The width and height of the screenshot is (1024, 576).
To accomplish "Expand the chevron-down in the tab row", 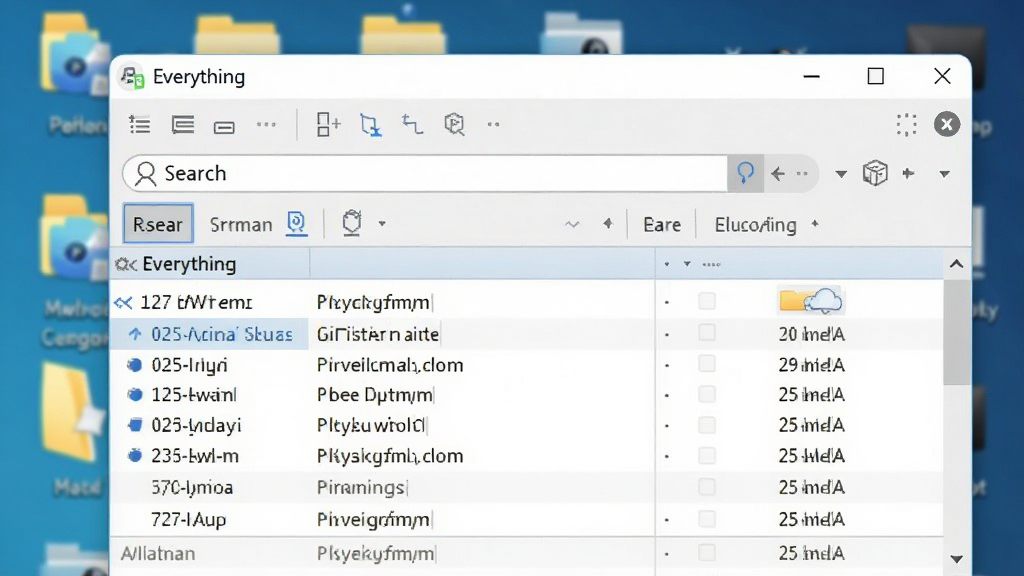I will click(x=572, y=225).
